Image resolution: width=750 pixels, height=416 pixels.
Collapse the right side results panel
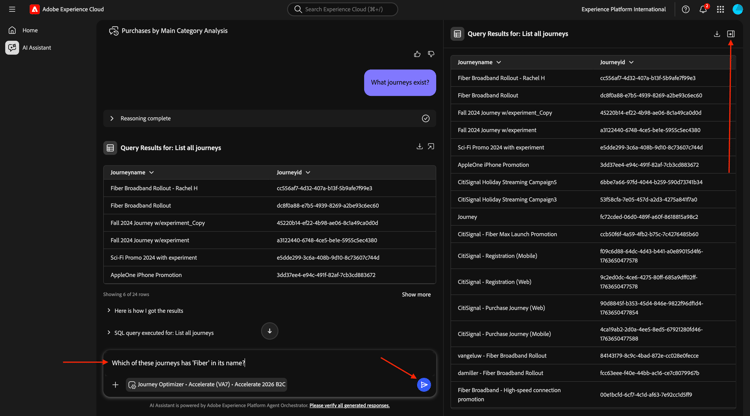[731, 34]
